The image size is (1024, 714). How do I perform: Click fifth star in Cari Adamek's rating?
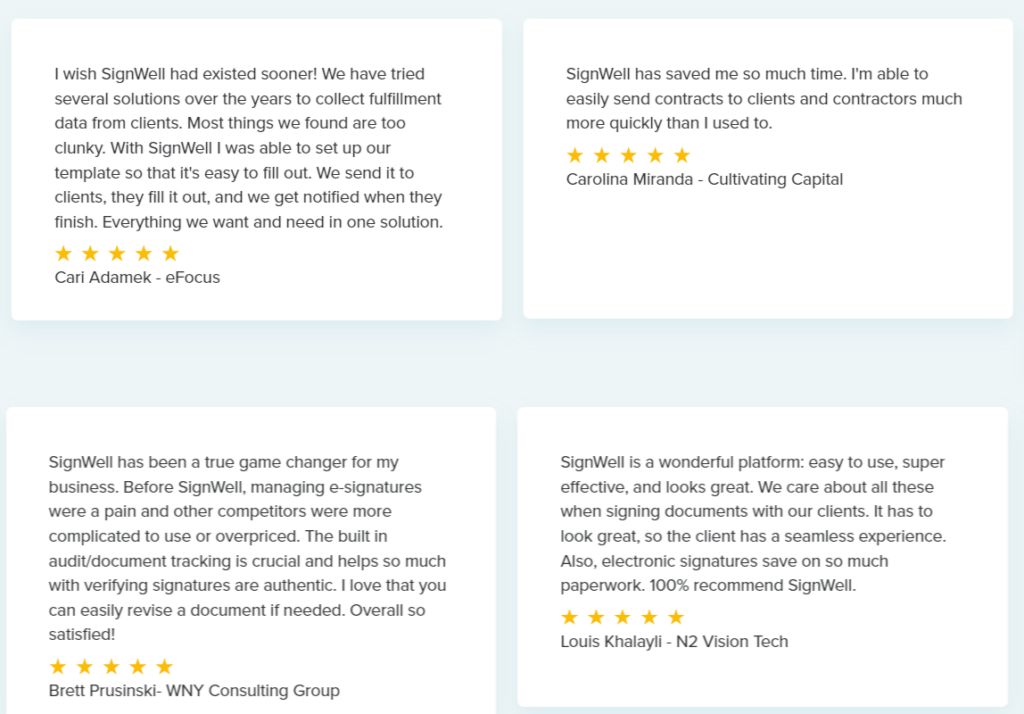pos(171,253)
